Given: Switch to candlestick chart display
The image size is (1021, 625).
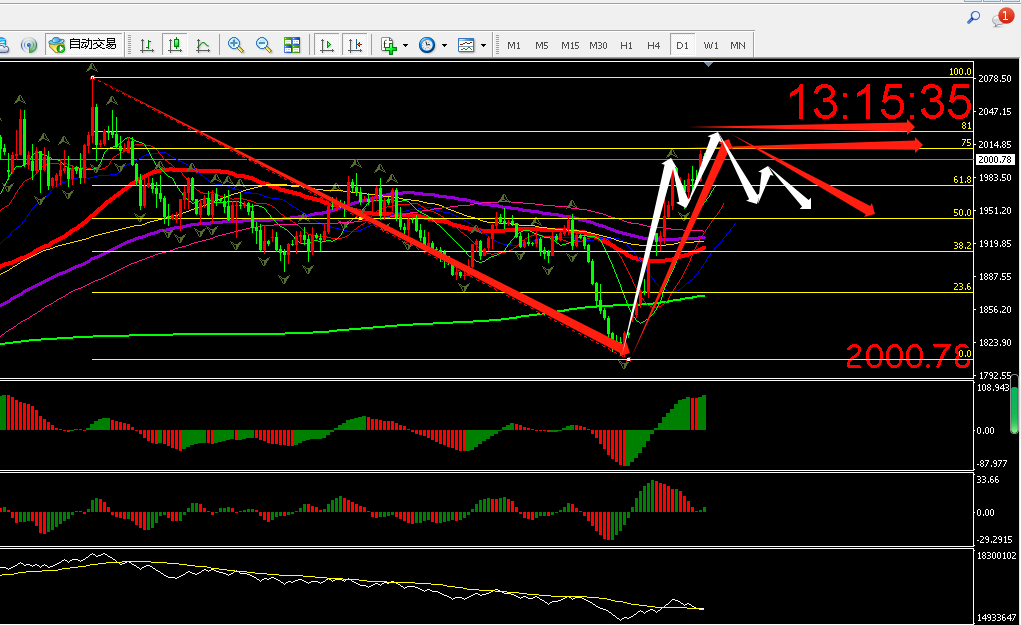Looking at the screenshot, I should [175, 45].
